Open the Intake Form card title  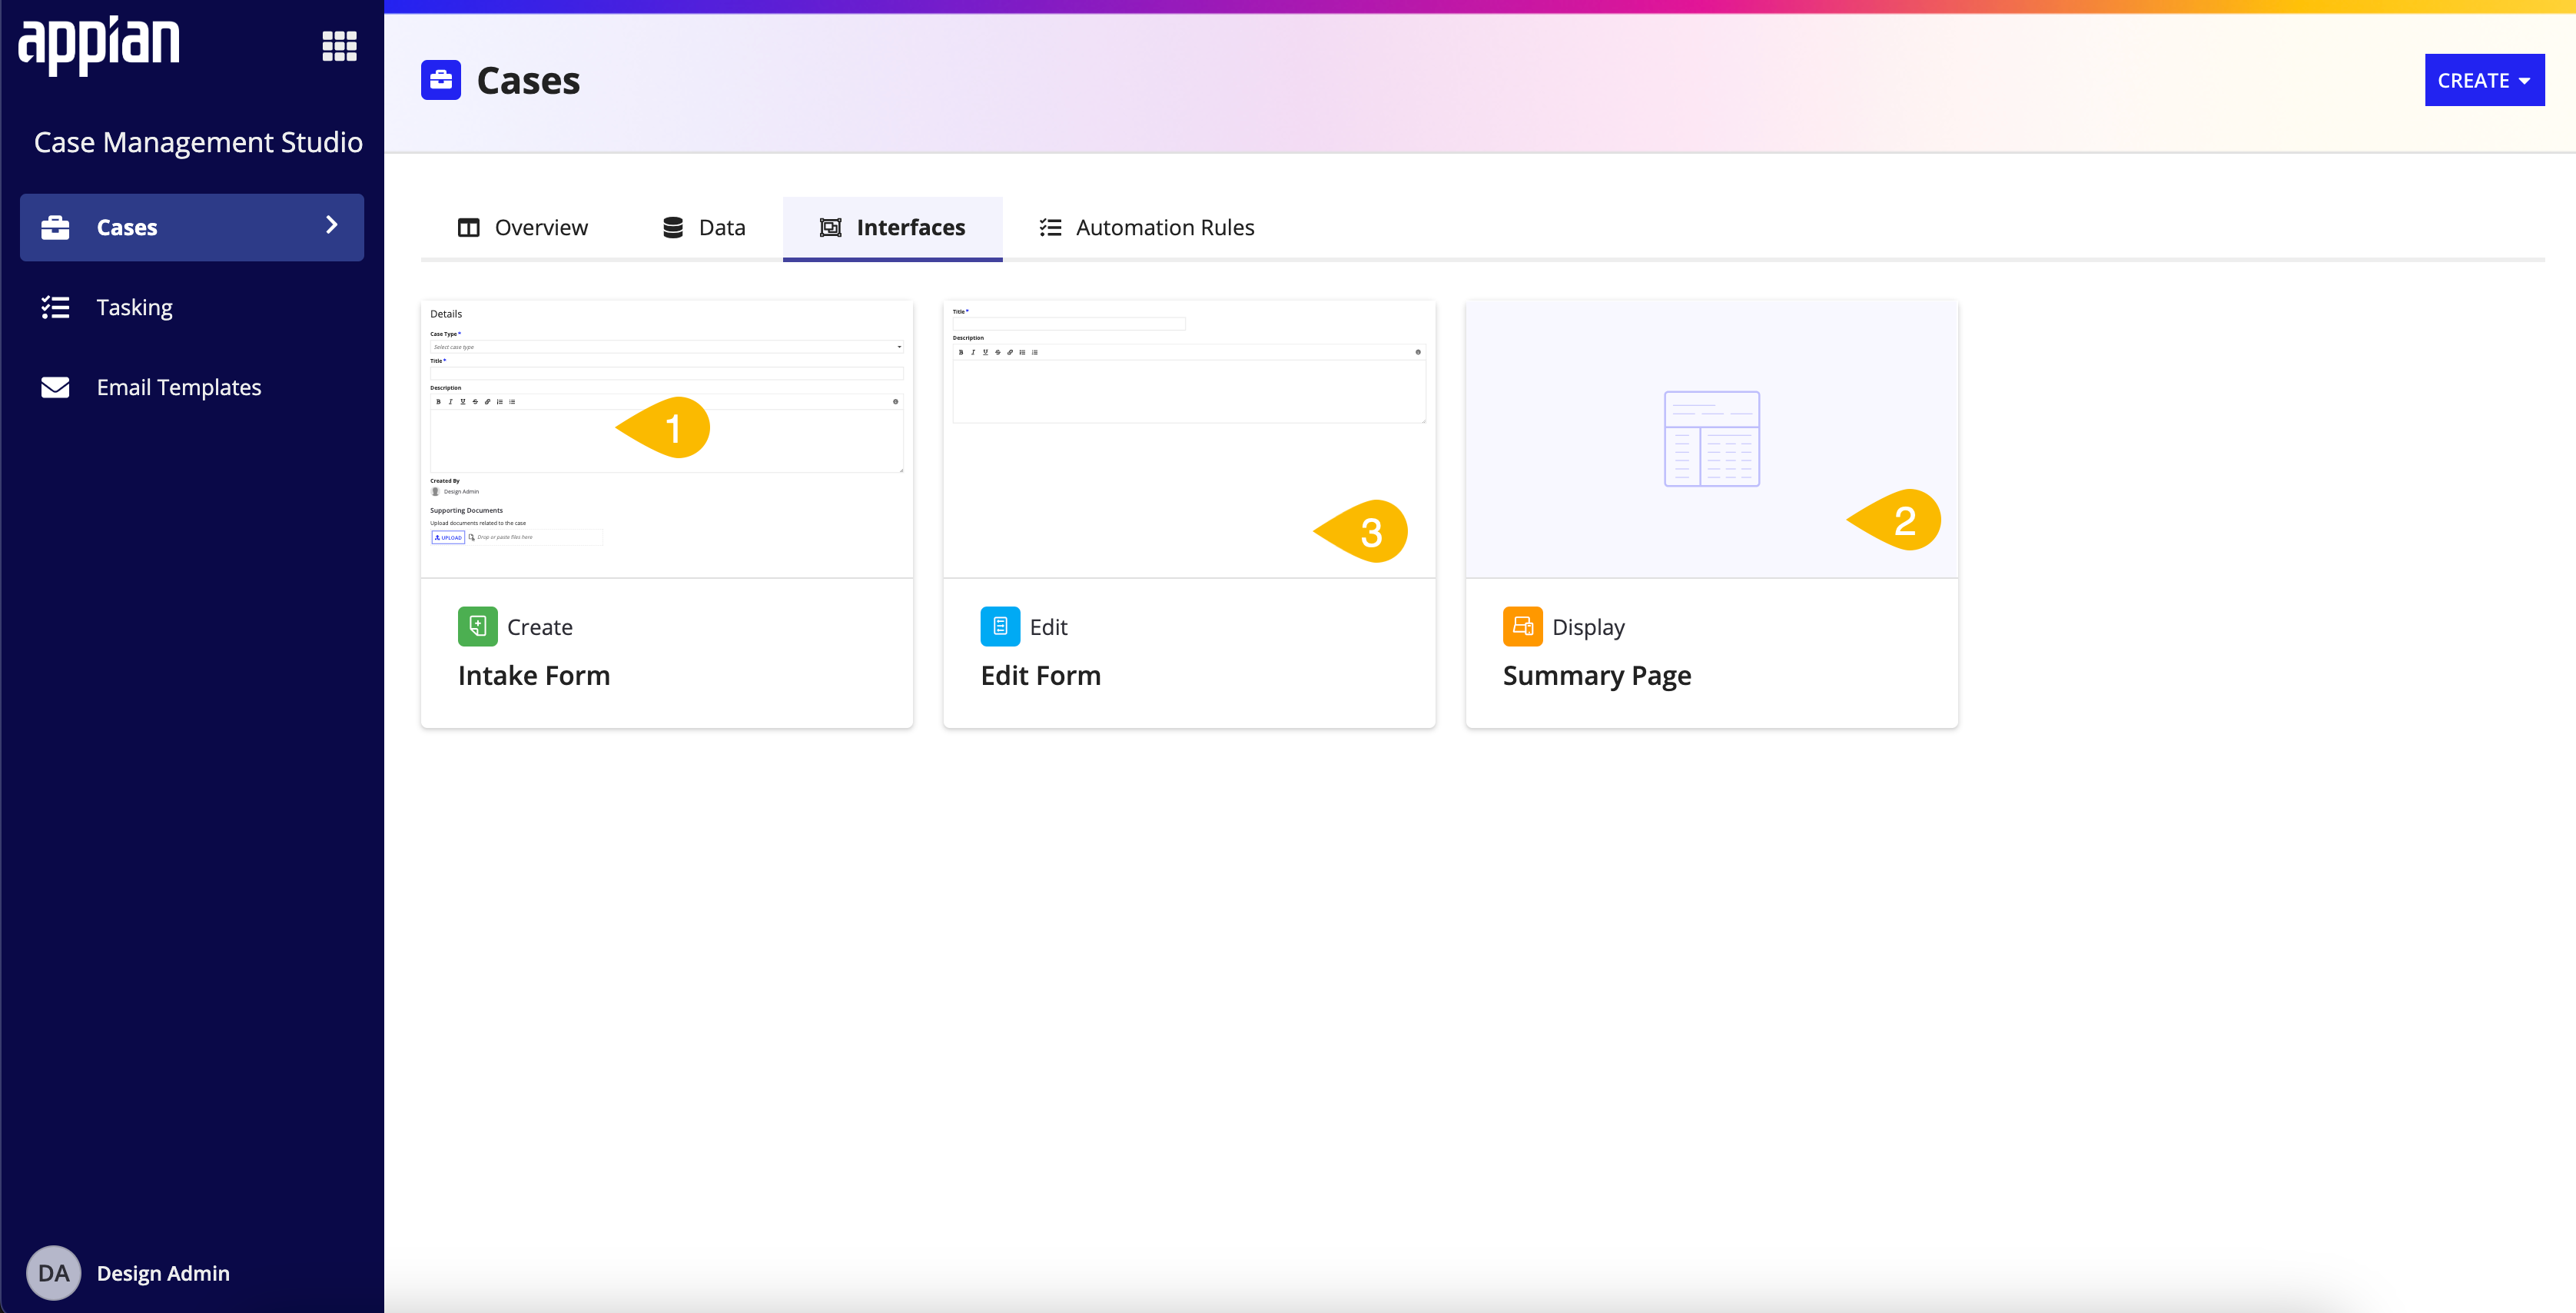[534, 676]
